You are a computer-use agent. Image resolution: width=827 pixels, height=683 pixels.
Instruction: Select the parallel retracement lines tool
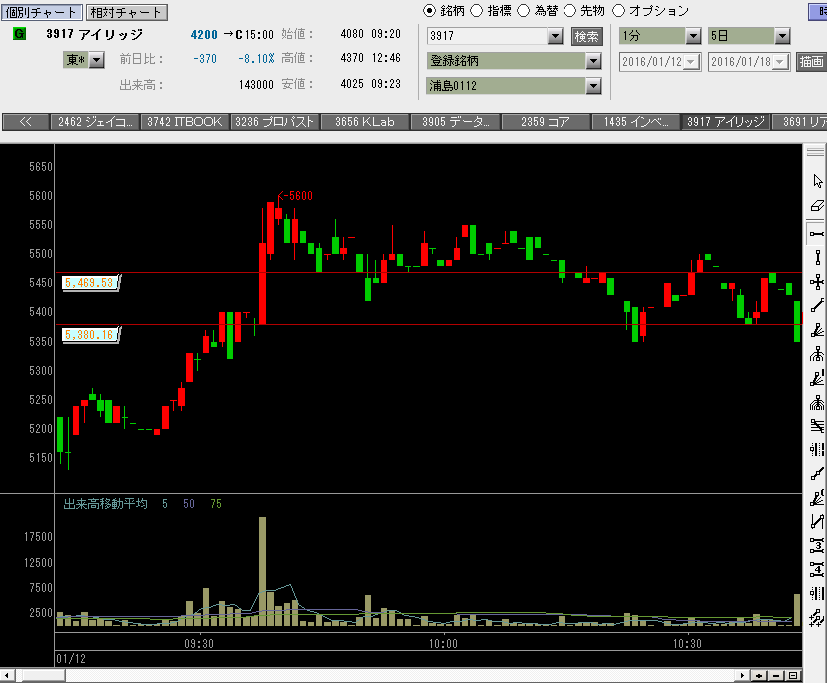click(x=817, y=426)
